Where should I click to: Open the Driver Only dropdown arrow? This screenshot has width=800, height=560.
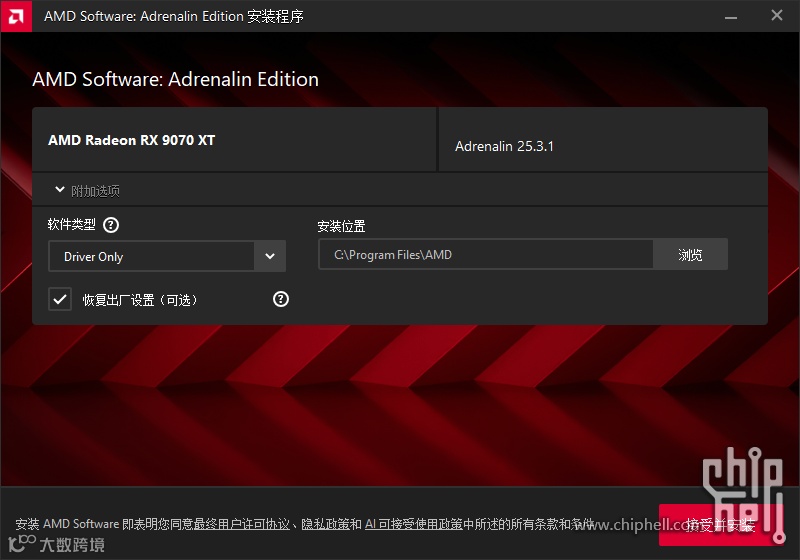pos(270,256)
